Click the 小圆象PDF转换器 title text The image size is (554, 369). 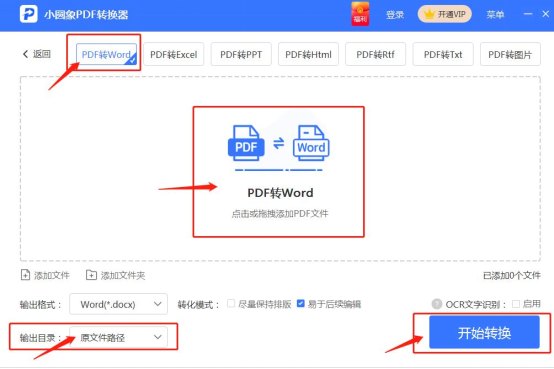(86, 15)
